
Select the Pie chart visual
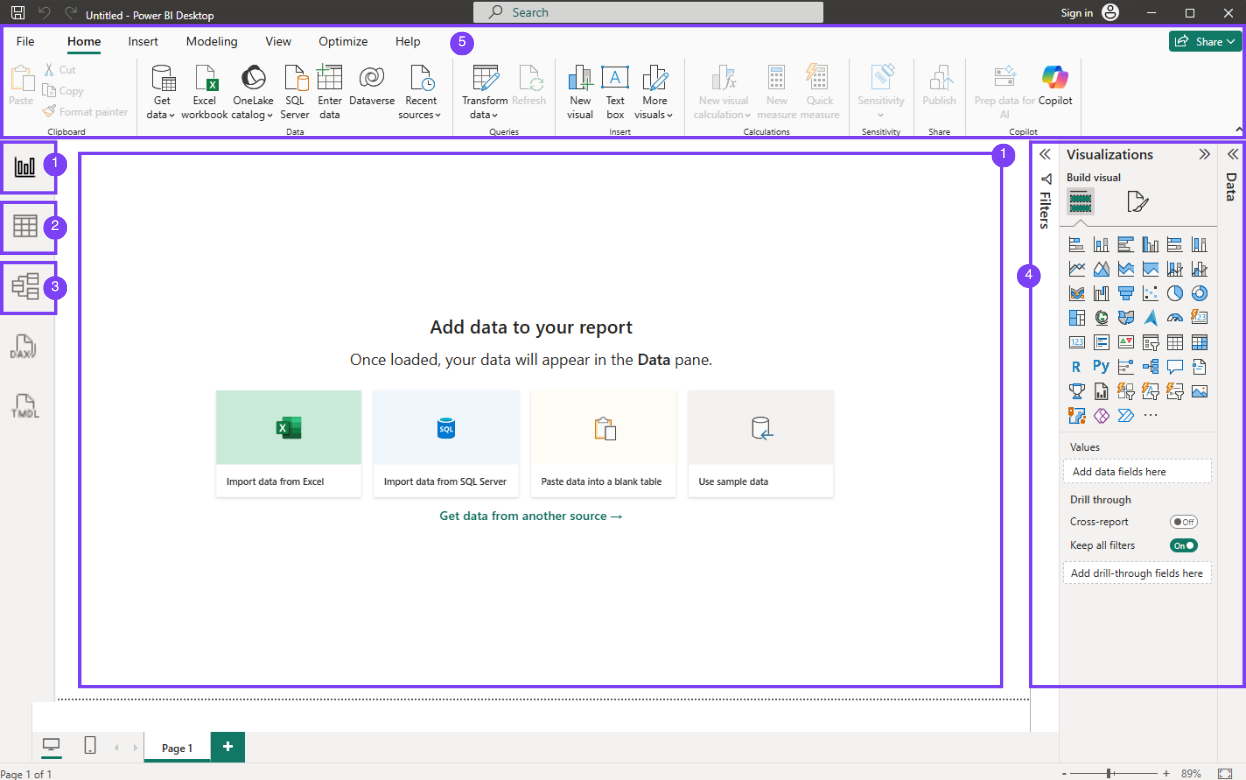tap(1173, 292)
